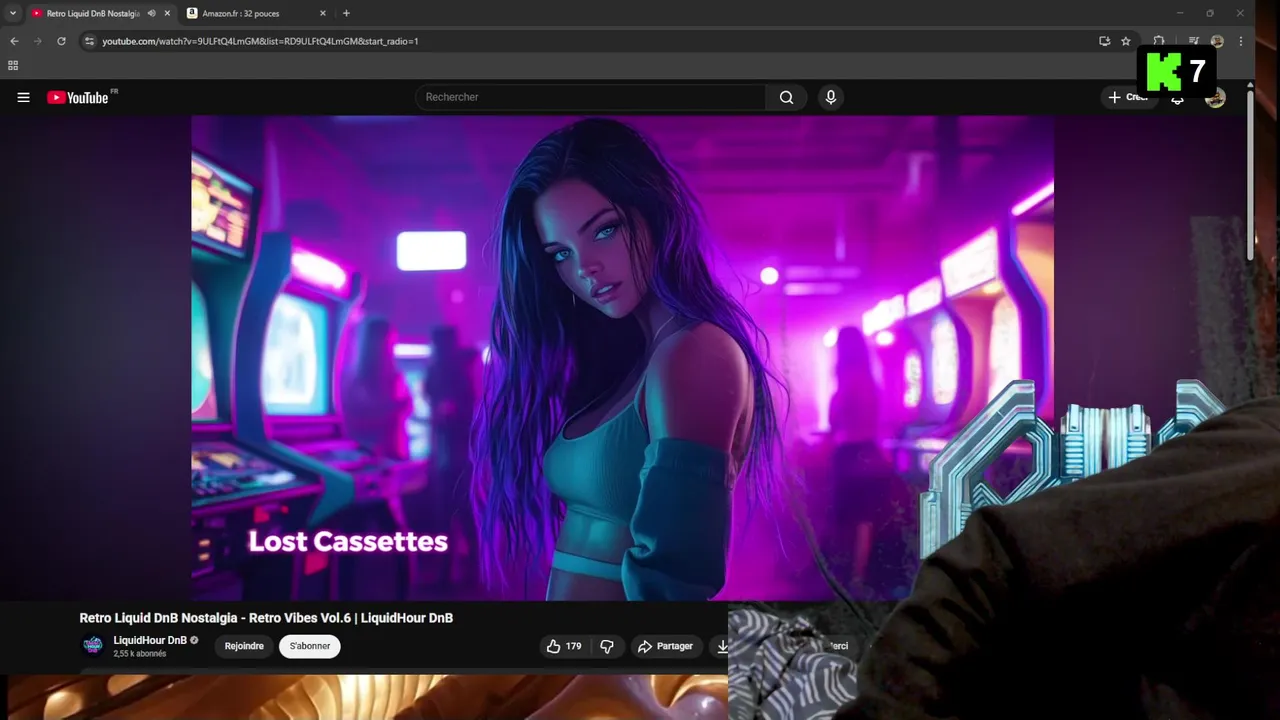Share the video via Partager

click(666, 646)
